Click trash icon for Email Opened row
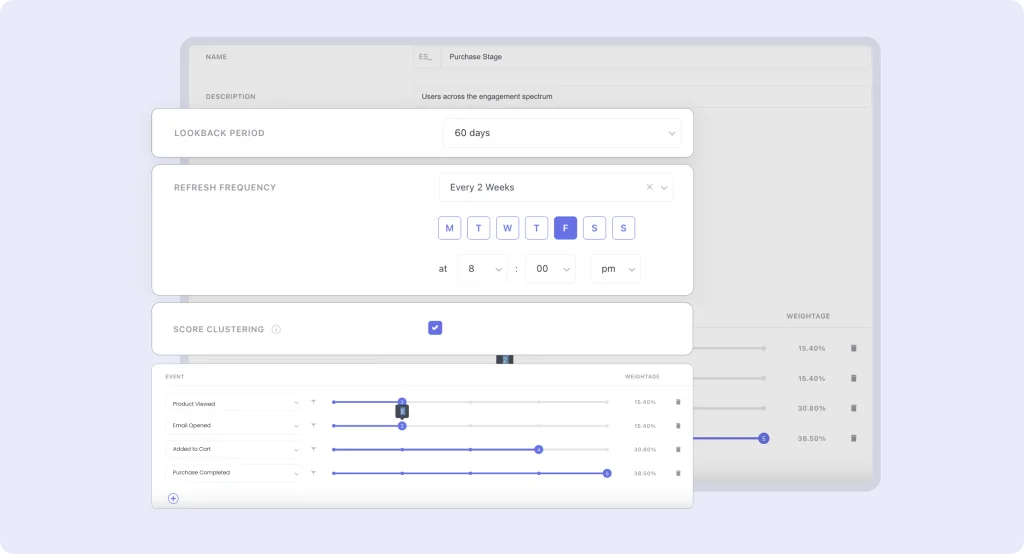Screen dimensions: 1024x554 tap(678, 426)
